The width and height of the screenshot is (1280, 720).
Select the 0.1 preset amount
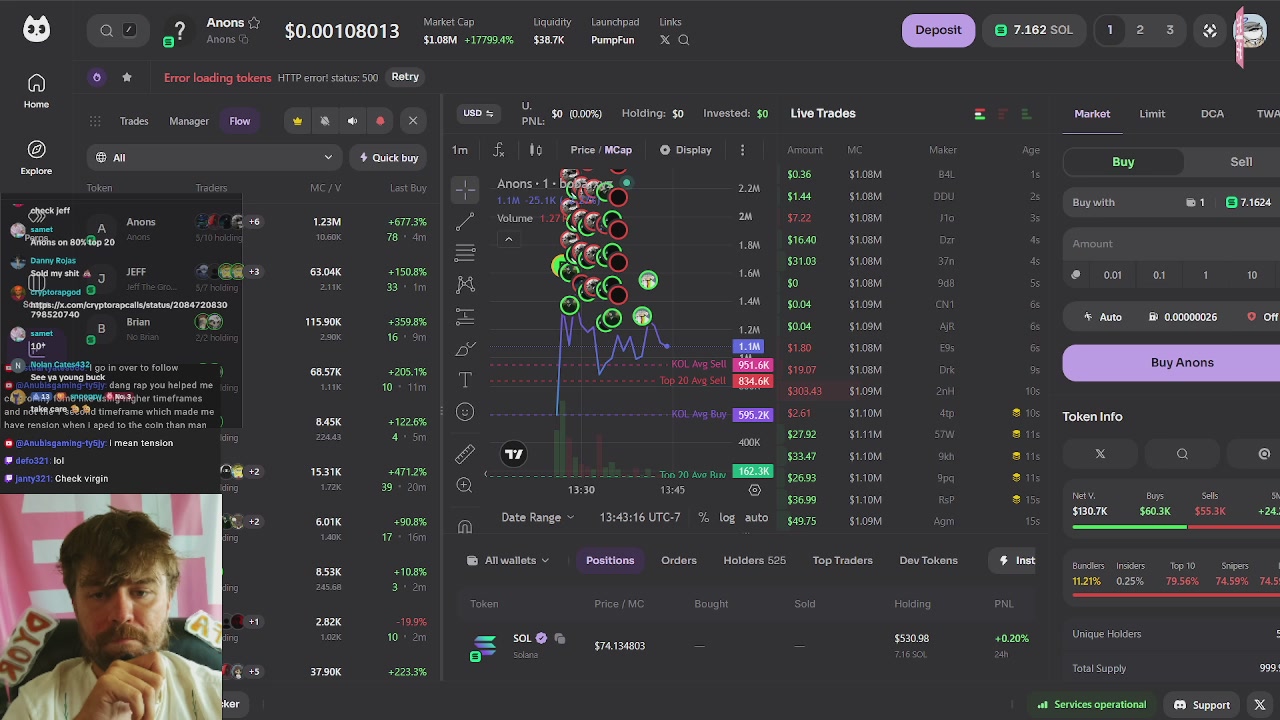pos(1159,275)
